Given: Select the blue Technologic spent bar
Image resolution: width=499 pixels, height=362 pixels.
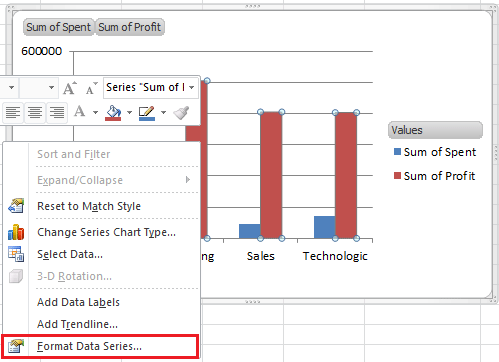Looking at the screenshot, I should point(324,227).
